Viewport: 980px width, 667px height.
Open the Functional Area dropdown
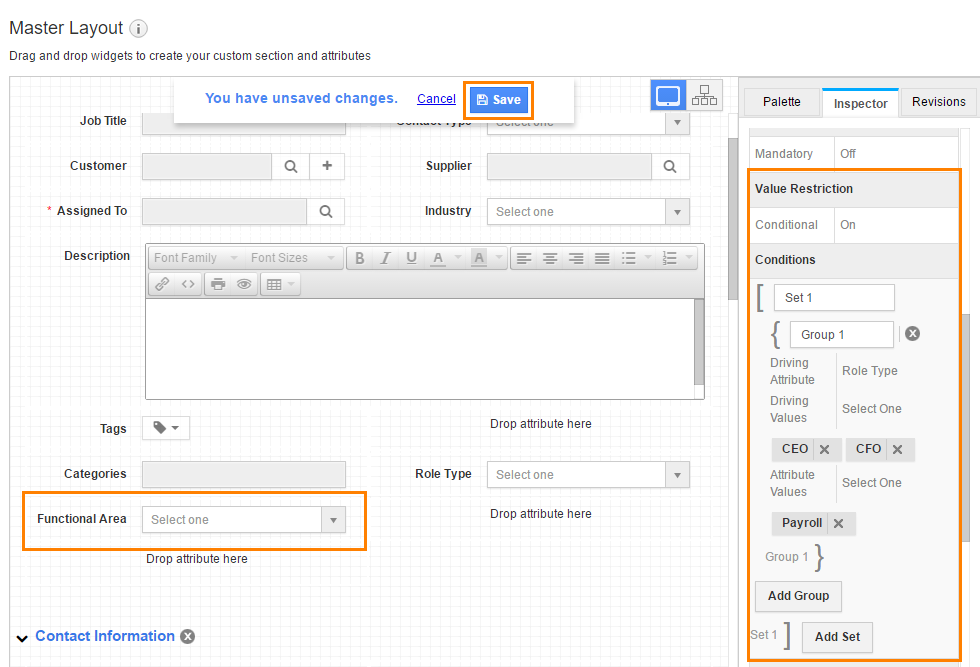[333, 520]
